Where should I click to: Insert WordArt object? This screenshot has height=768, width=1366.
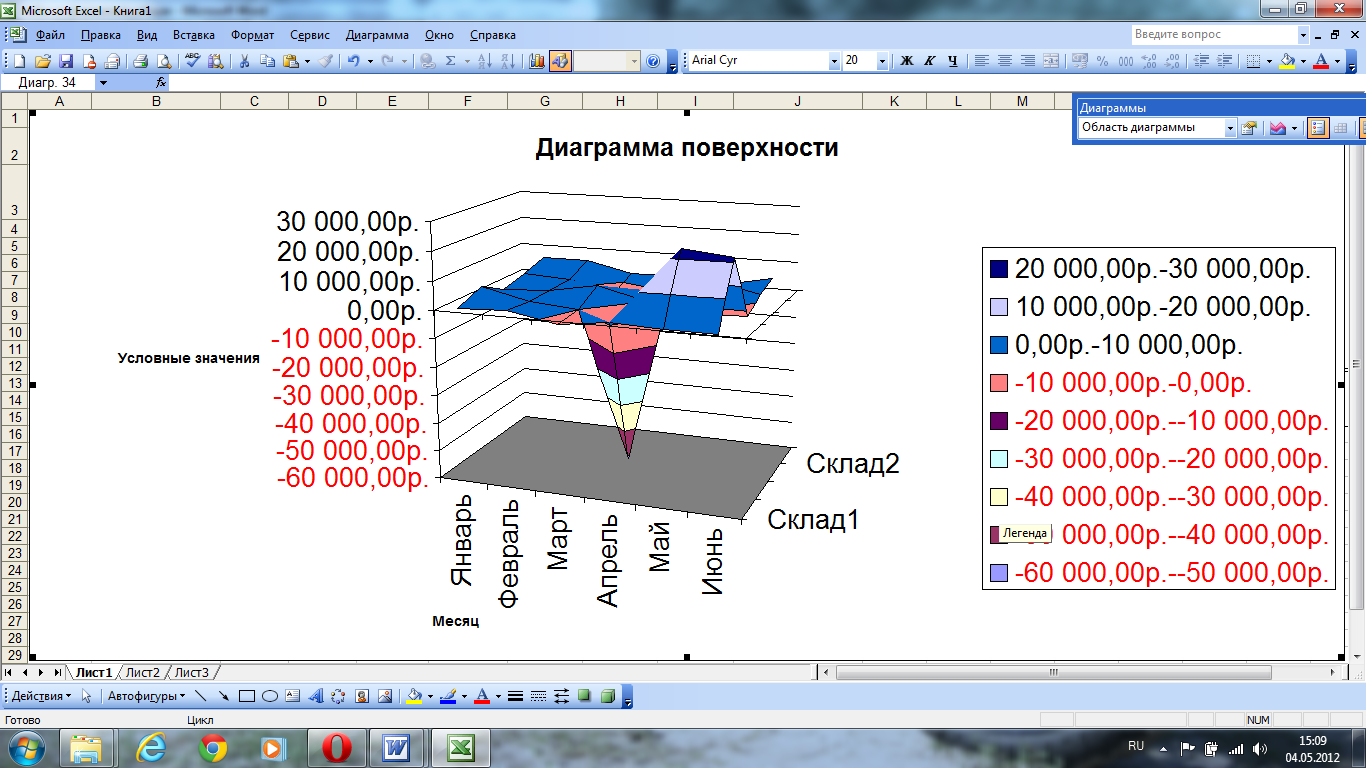[x=315, y=696]
